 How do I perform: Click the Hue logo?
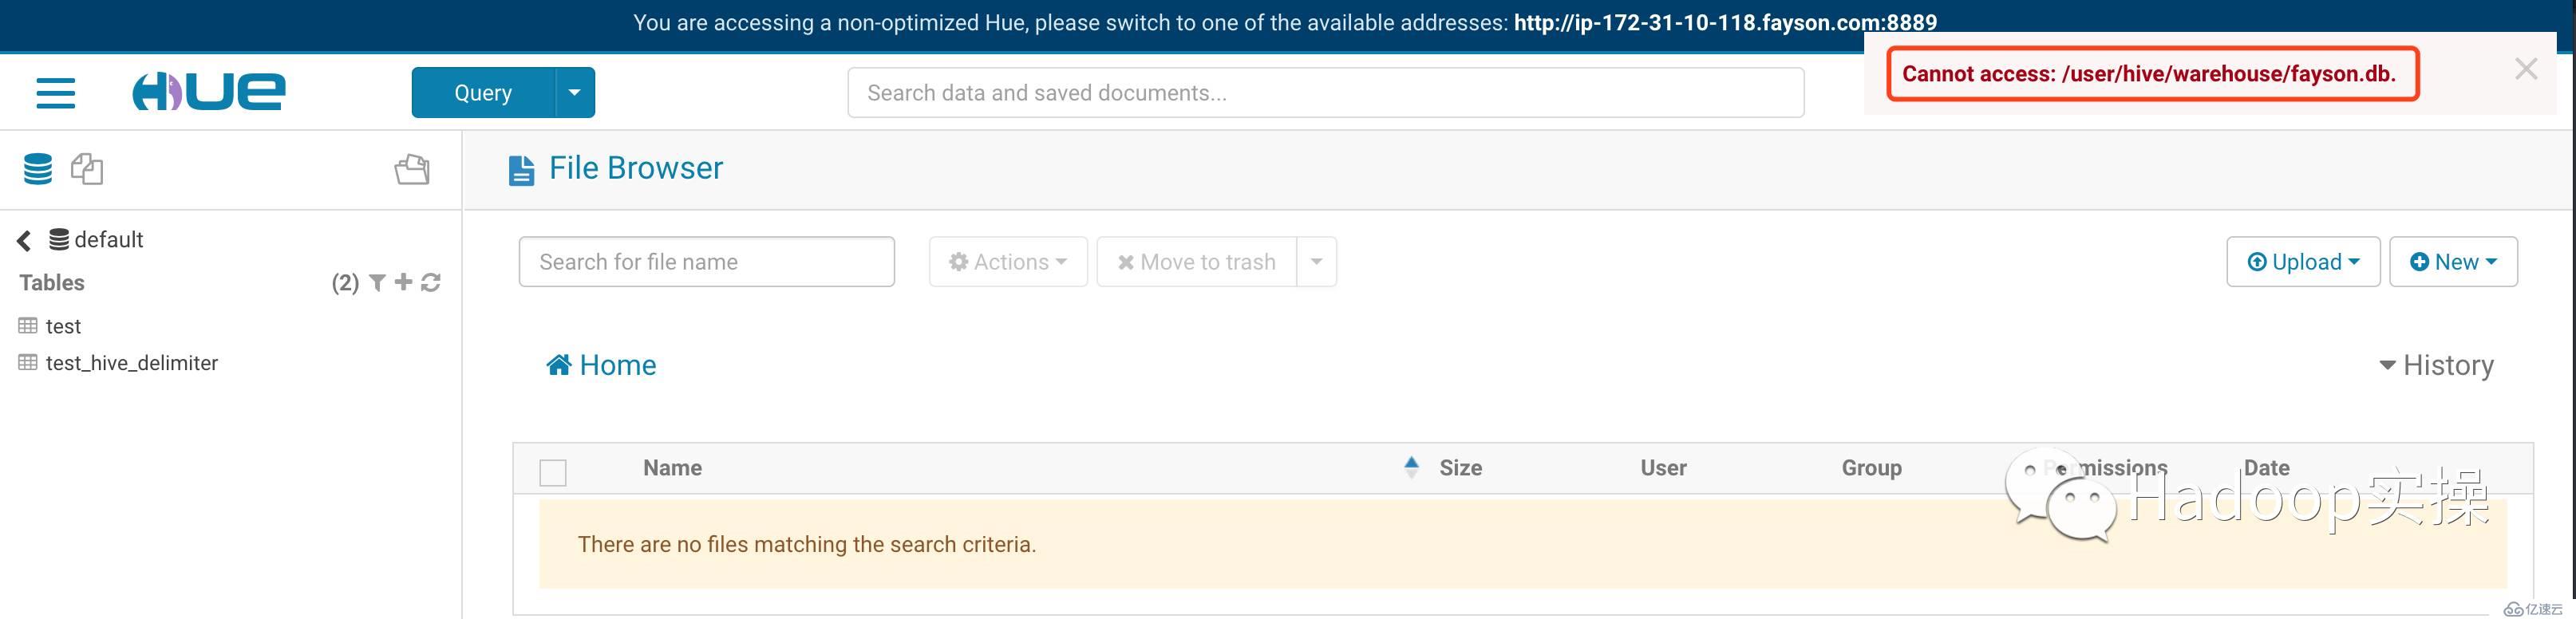pos(209,92)
